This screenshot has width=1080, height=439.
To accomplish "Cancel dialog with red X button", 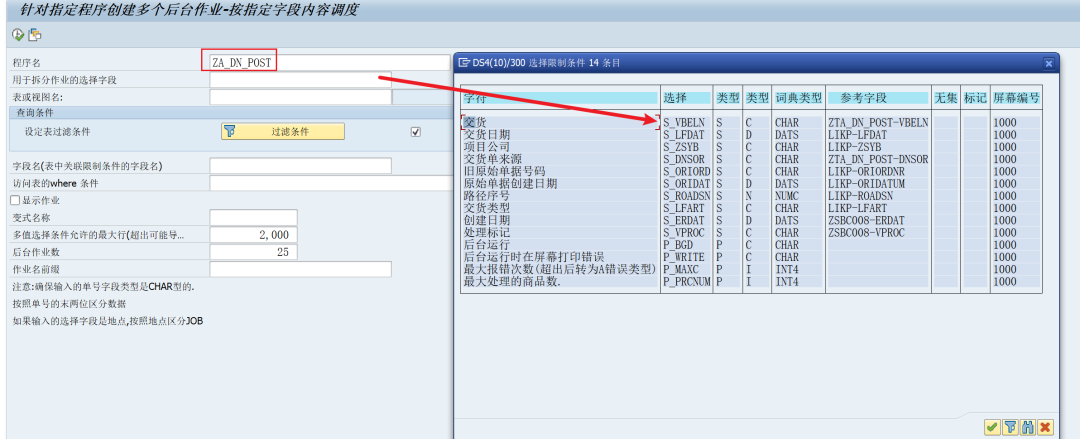I will 1046,427.
